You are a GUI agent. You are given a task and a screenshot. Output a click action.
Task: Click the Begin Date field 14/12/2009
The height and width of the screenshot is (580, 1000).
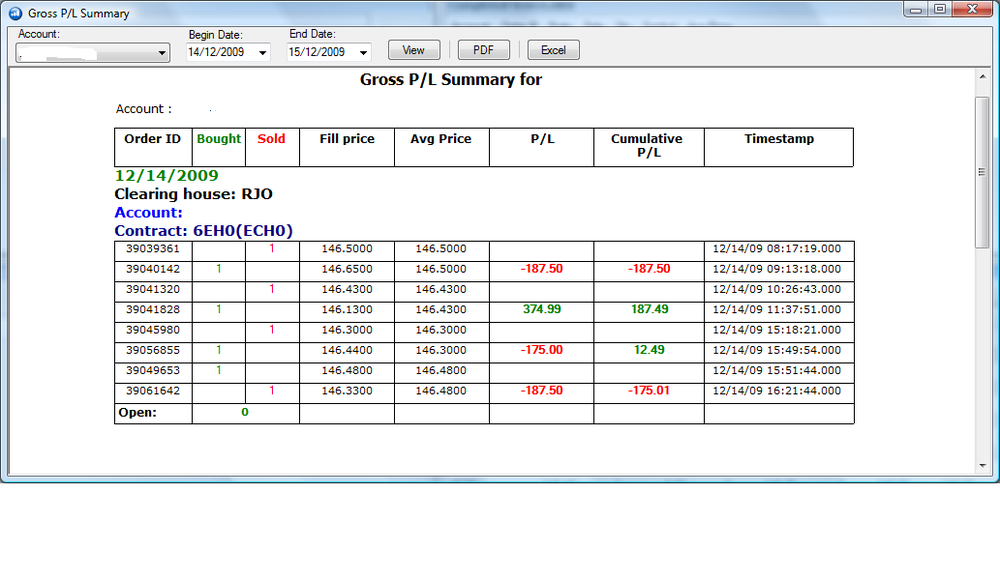[228, 52]
